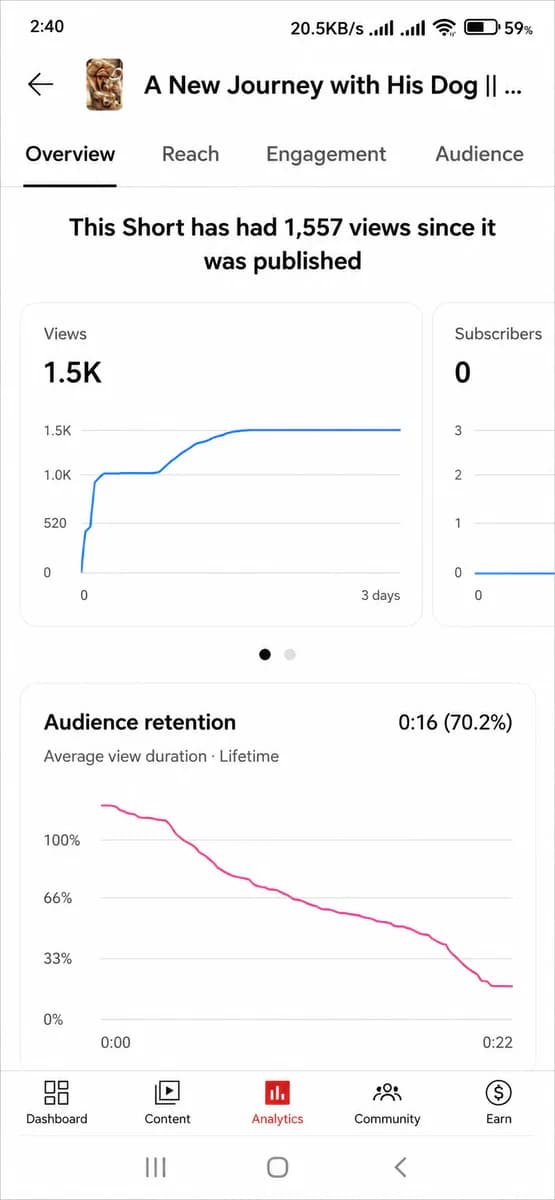Open the Views 1.5K card
This screenshot has width=555, height=1200.
click(x=221, y=465)
